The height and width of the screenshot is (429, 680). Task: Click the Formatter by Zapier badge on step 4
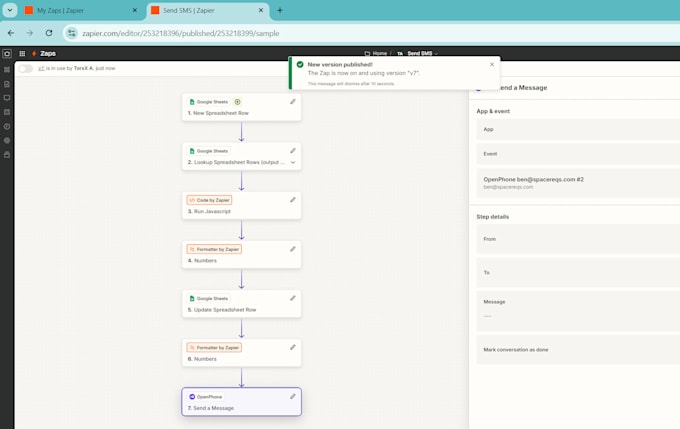click(x=214, y=249)
